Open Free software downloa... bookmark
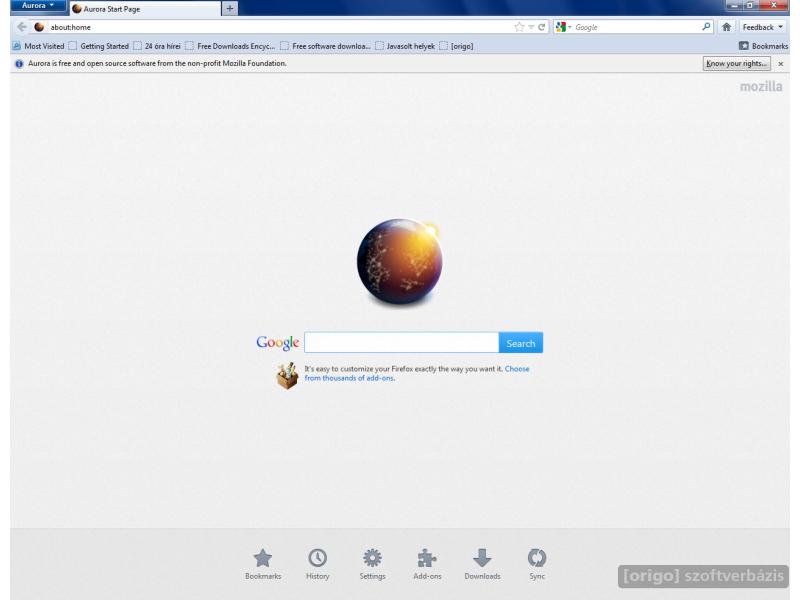 pos(326,46)
